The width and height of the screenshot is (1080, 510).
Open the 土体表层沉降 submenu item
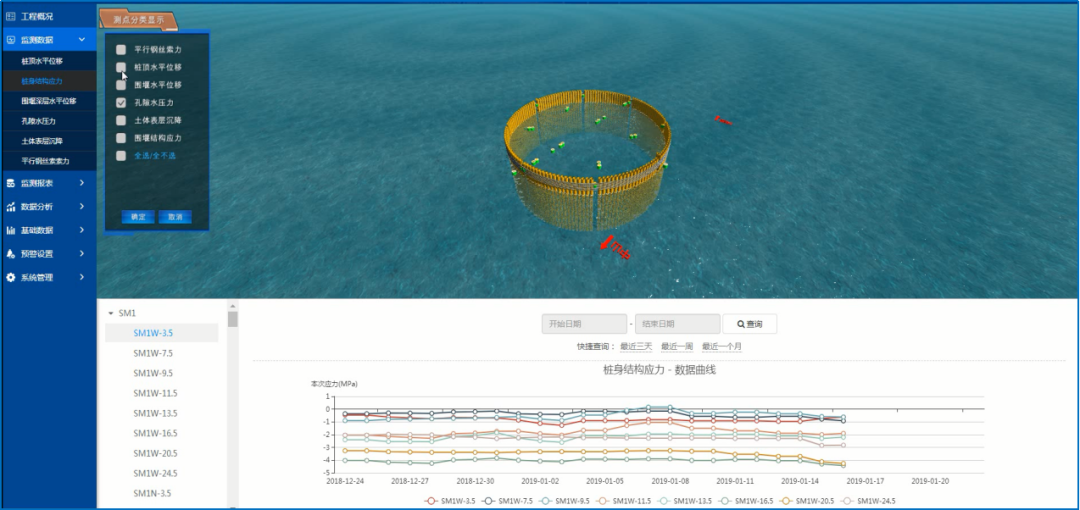point(48,141)
